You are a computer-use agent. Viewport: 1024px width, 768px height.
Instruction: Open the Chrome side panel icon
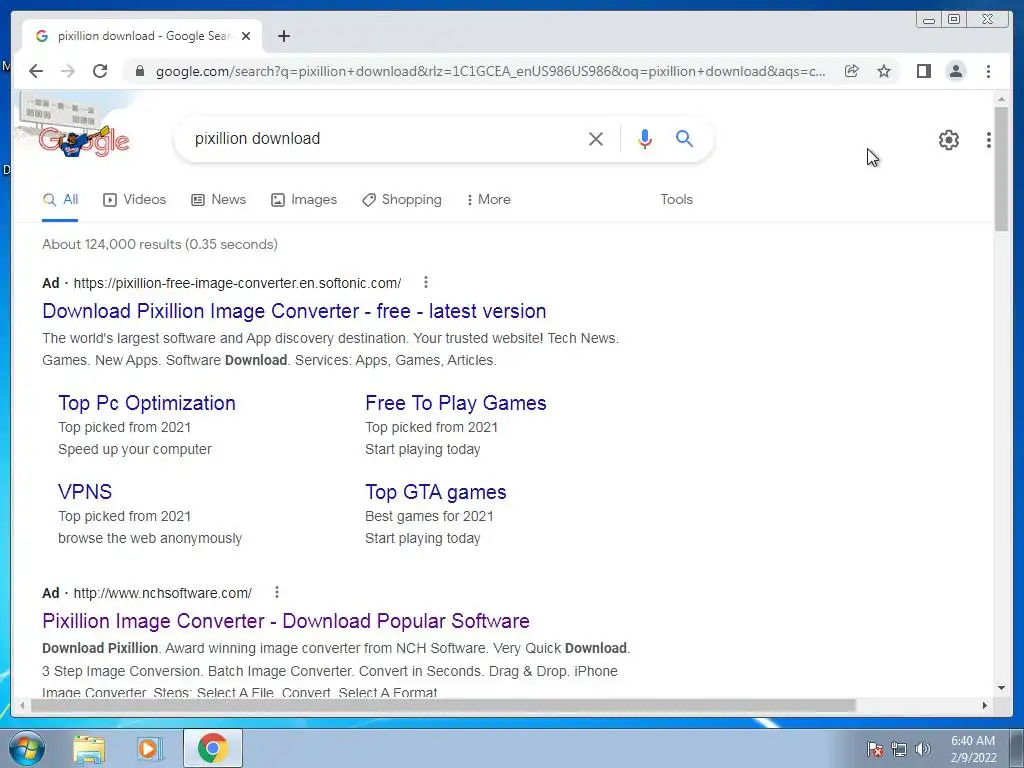click(x=923, y=71)
